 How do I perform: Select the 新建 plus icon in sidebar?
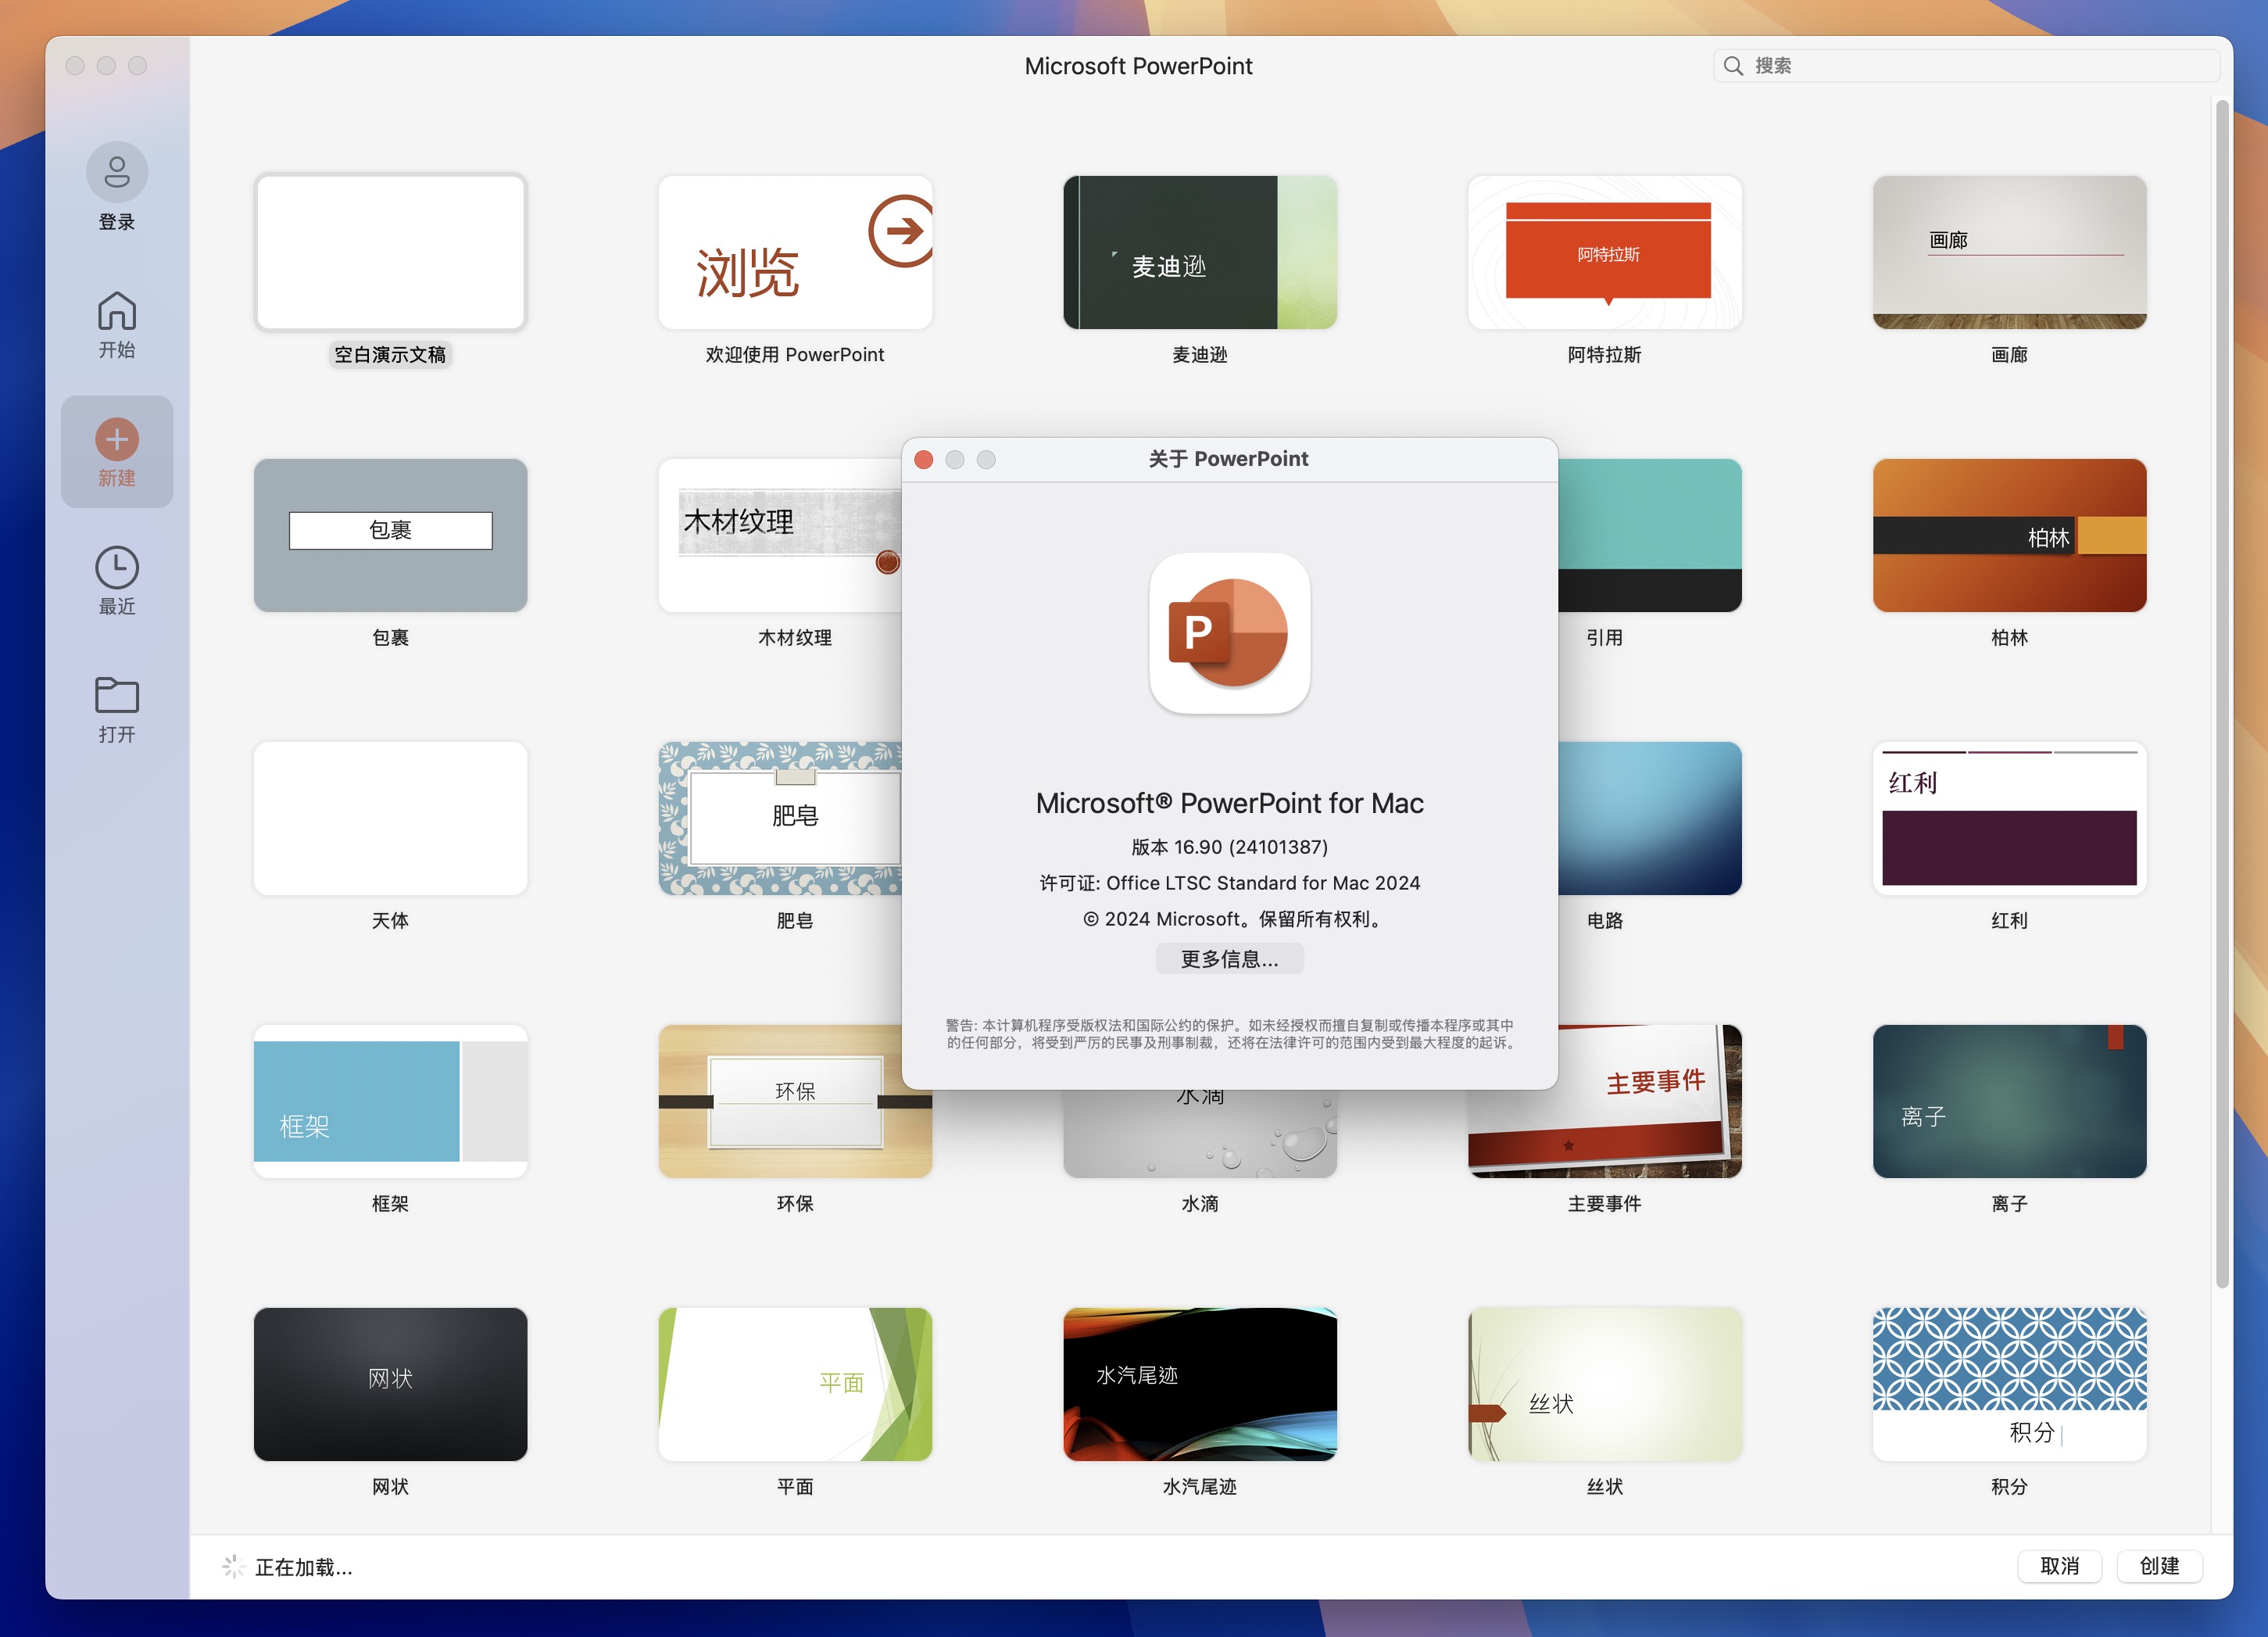[x=117, y=439]
